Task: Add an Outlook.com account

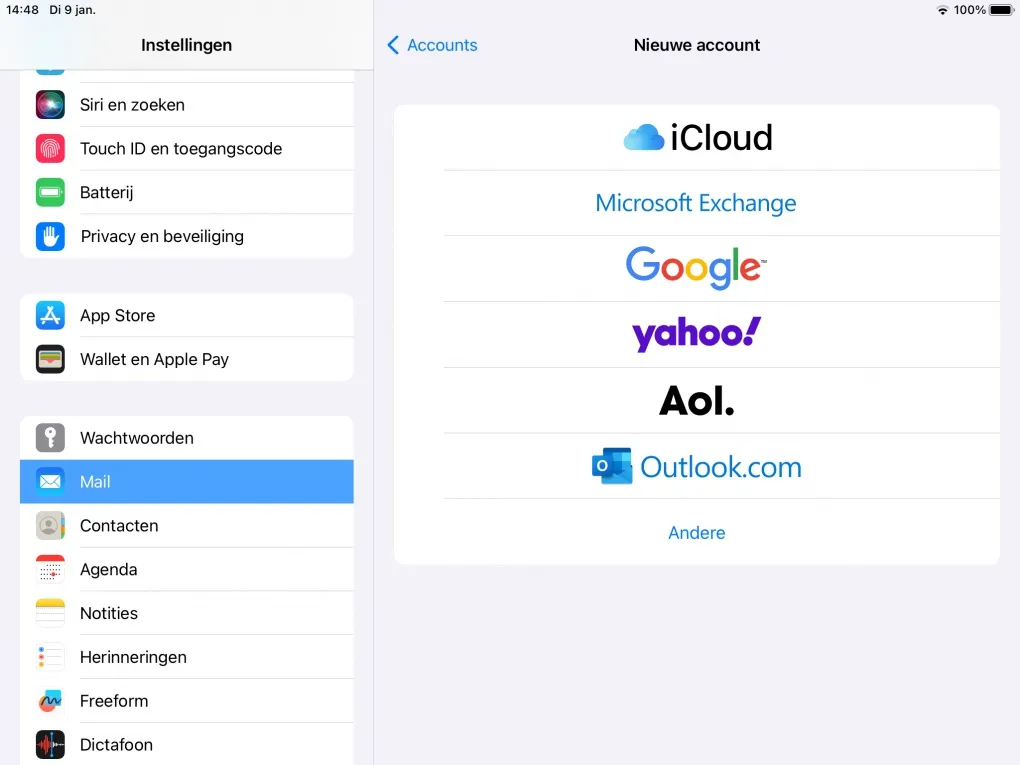Action: coord(696,466)
